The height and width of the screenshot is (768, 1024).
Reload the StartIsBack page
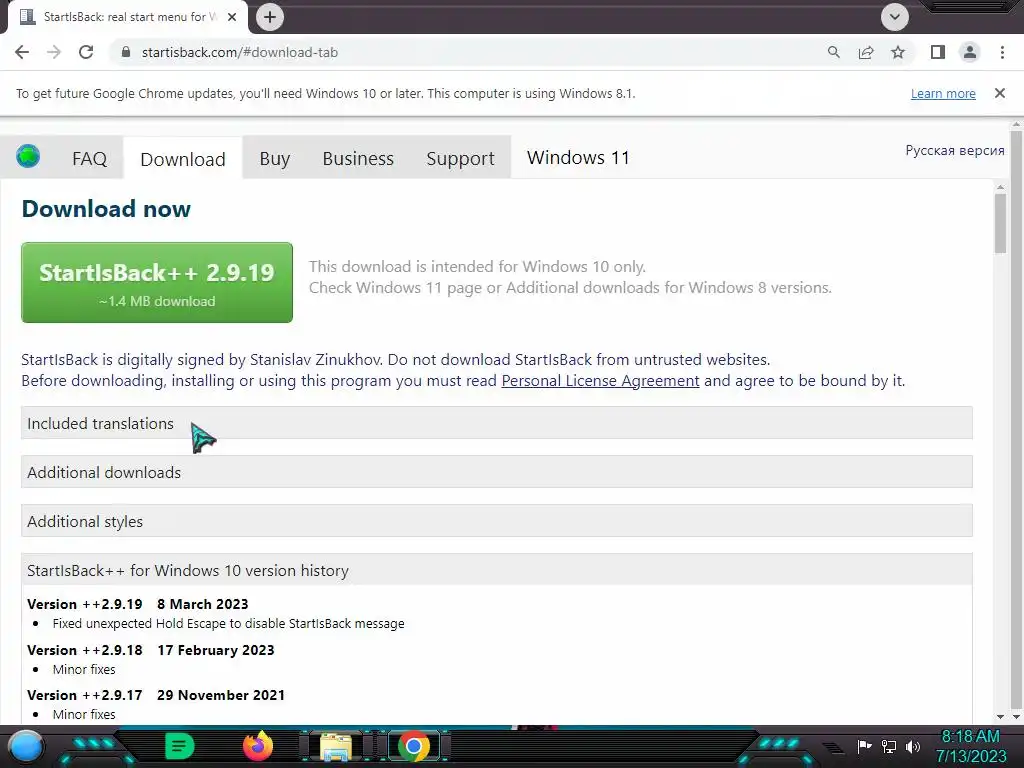point(86,52)
